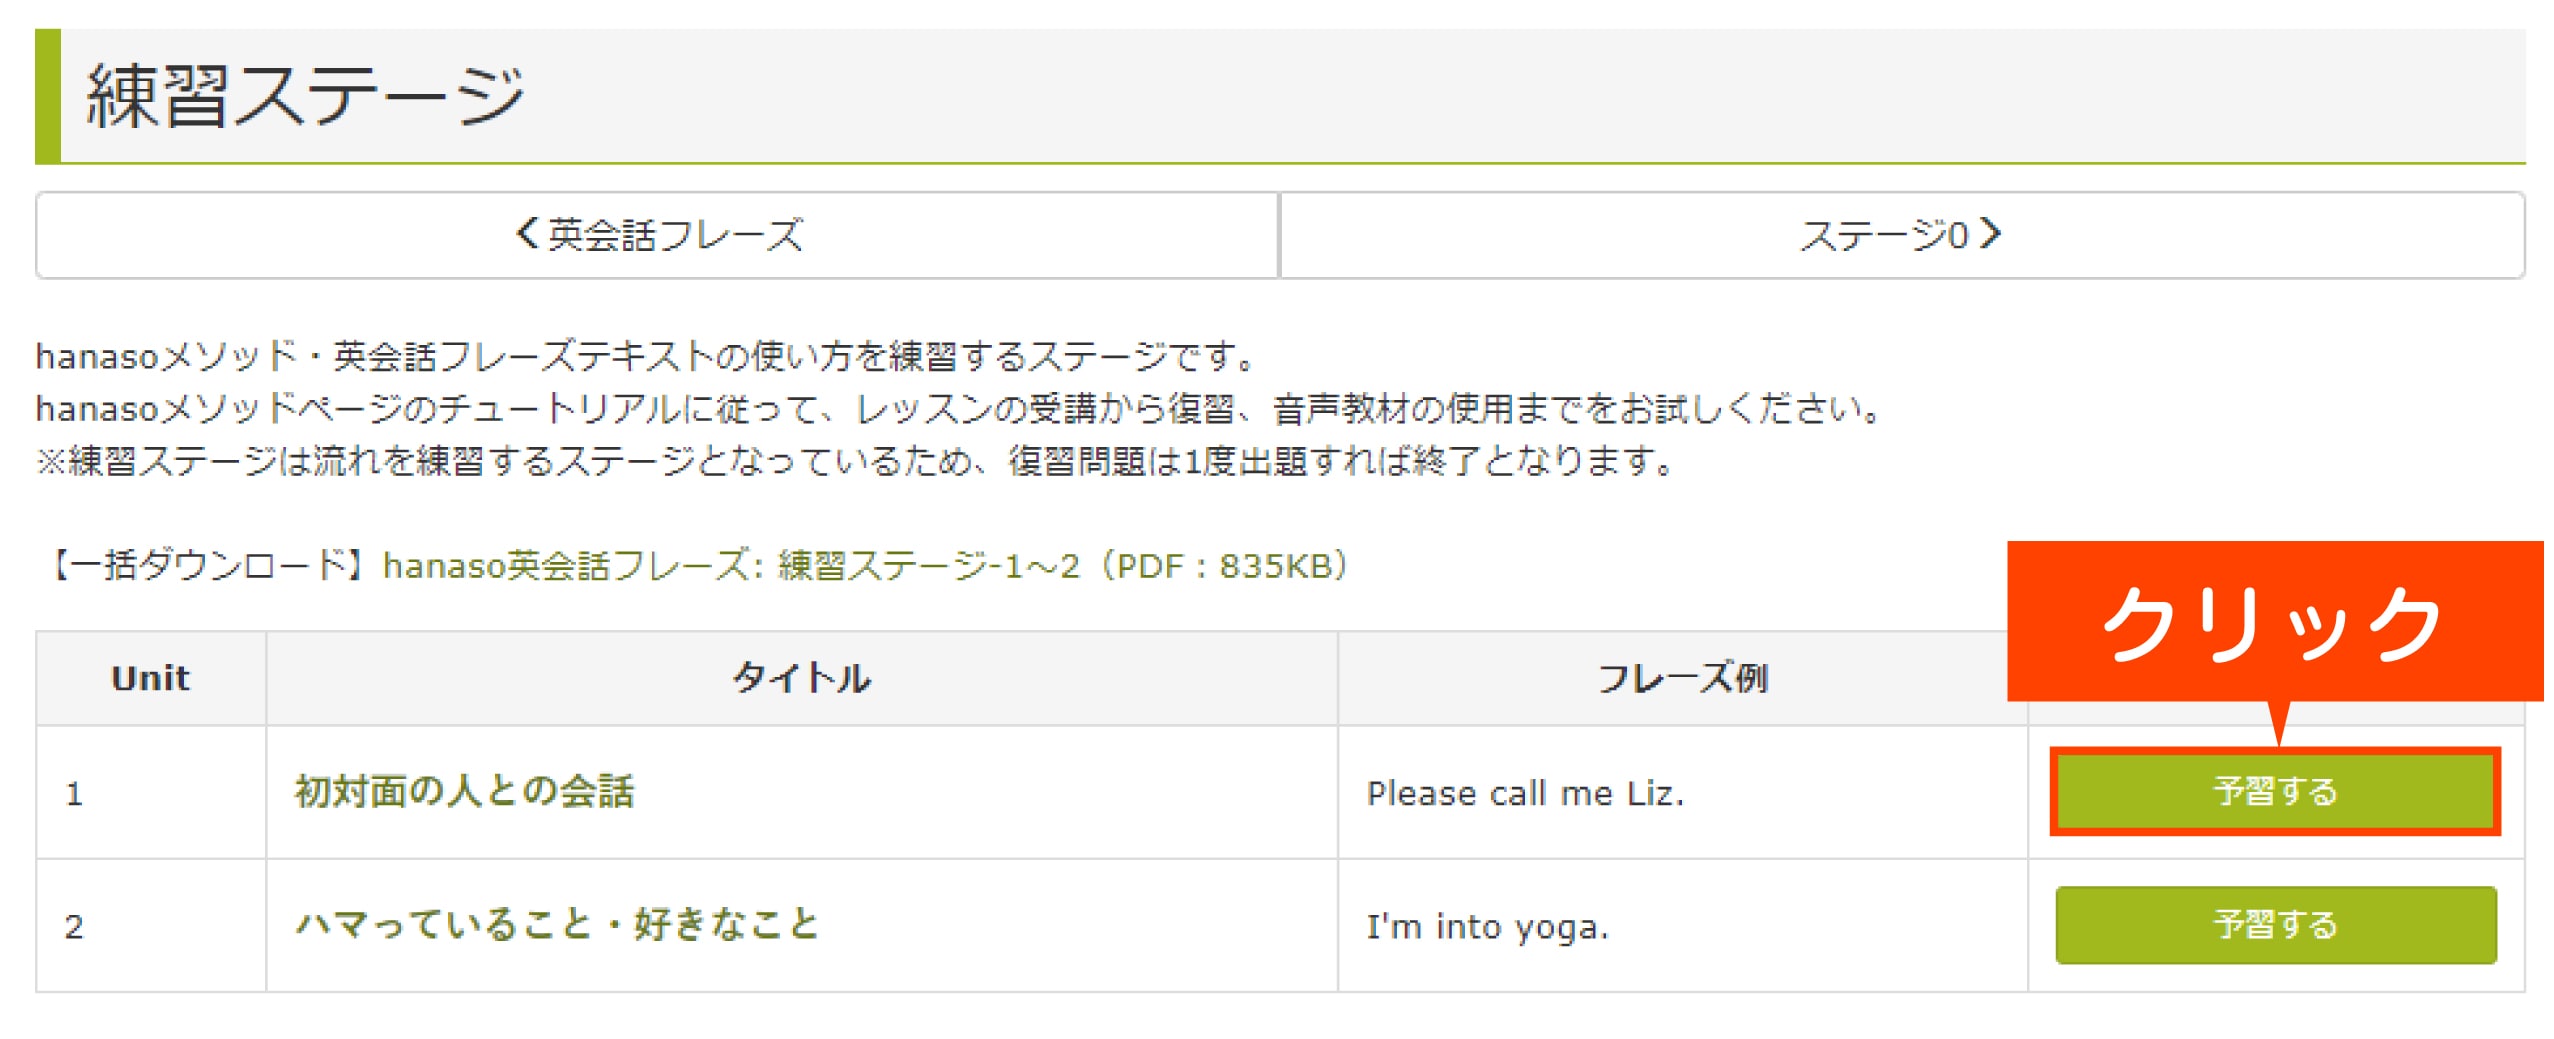Click the Unit number 2 cell
2554x1039 pixels.
click(x=74, y=926)
